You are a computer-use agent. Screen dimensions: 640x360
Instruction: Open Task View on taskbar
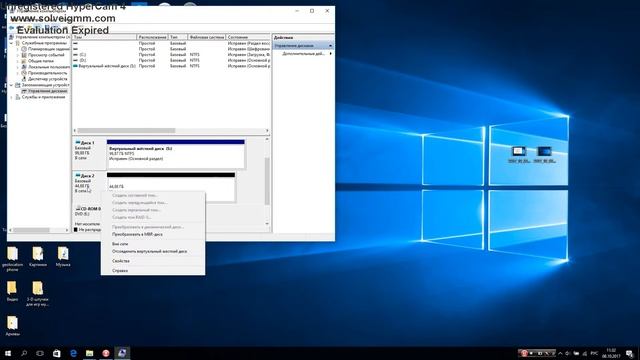point(40,353)
